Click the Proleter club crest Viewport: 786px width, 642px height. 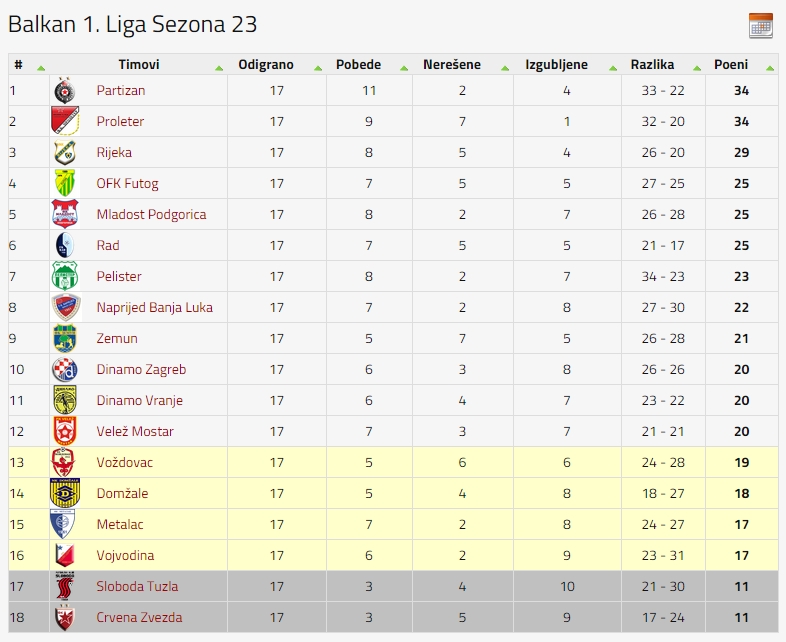(x=65, y=121)
